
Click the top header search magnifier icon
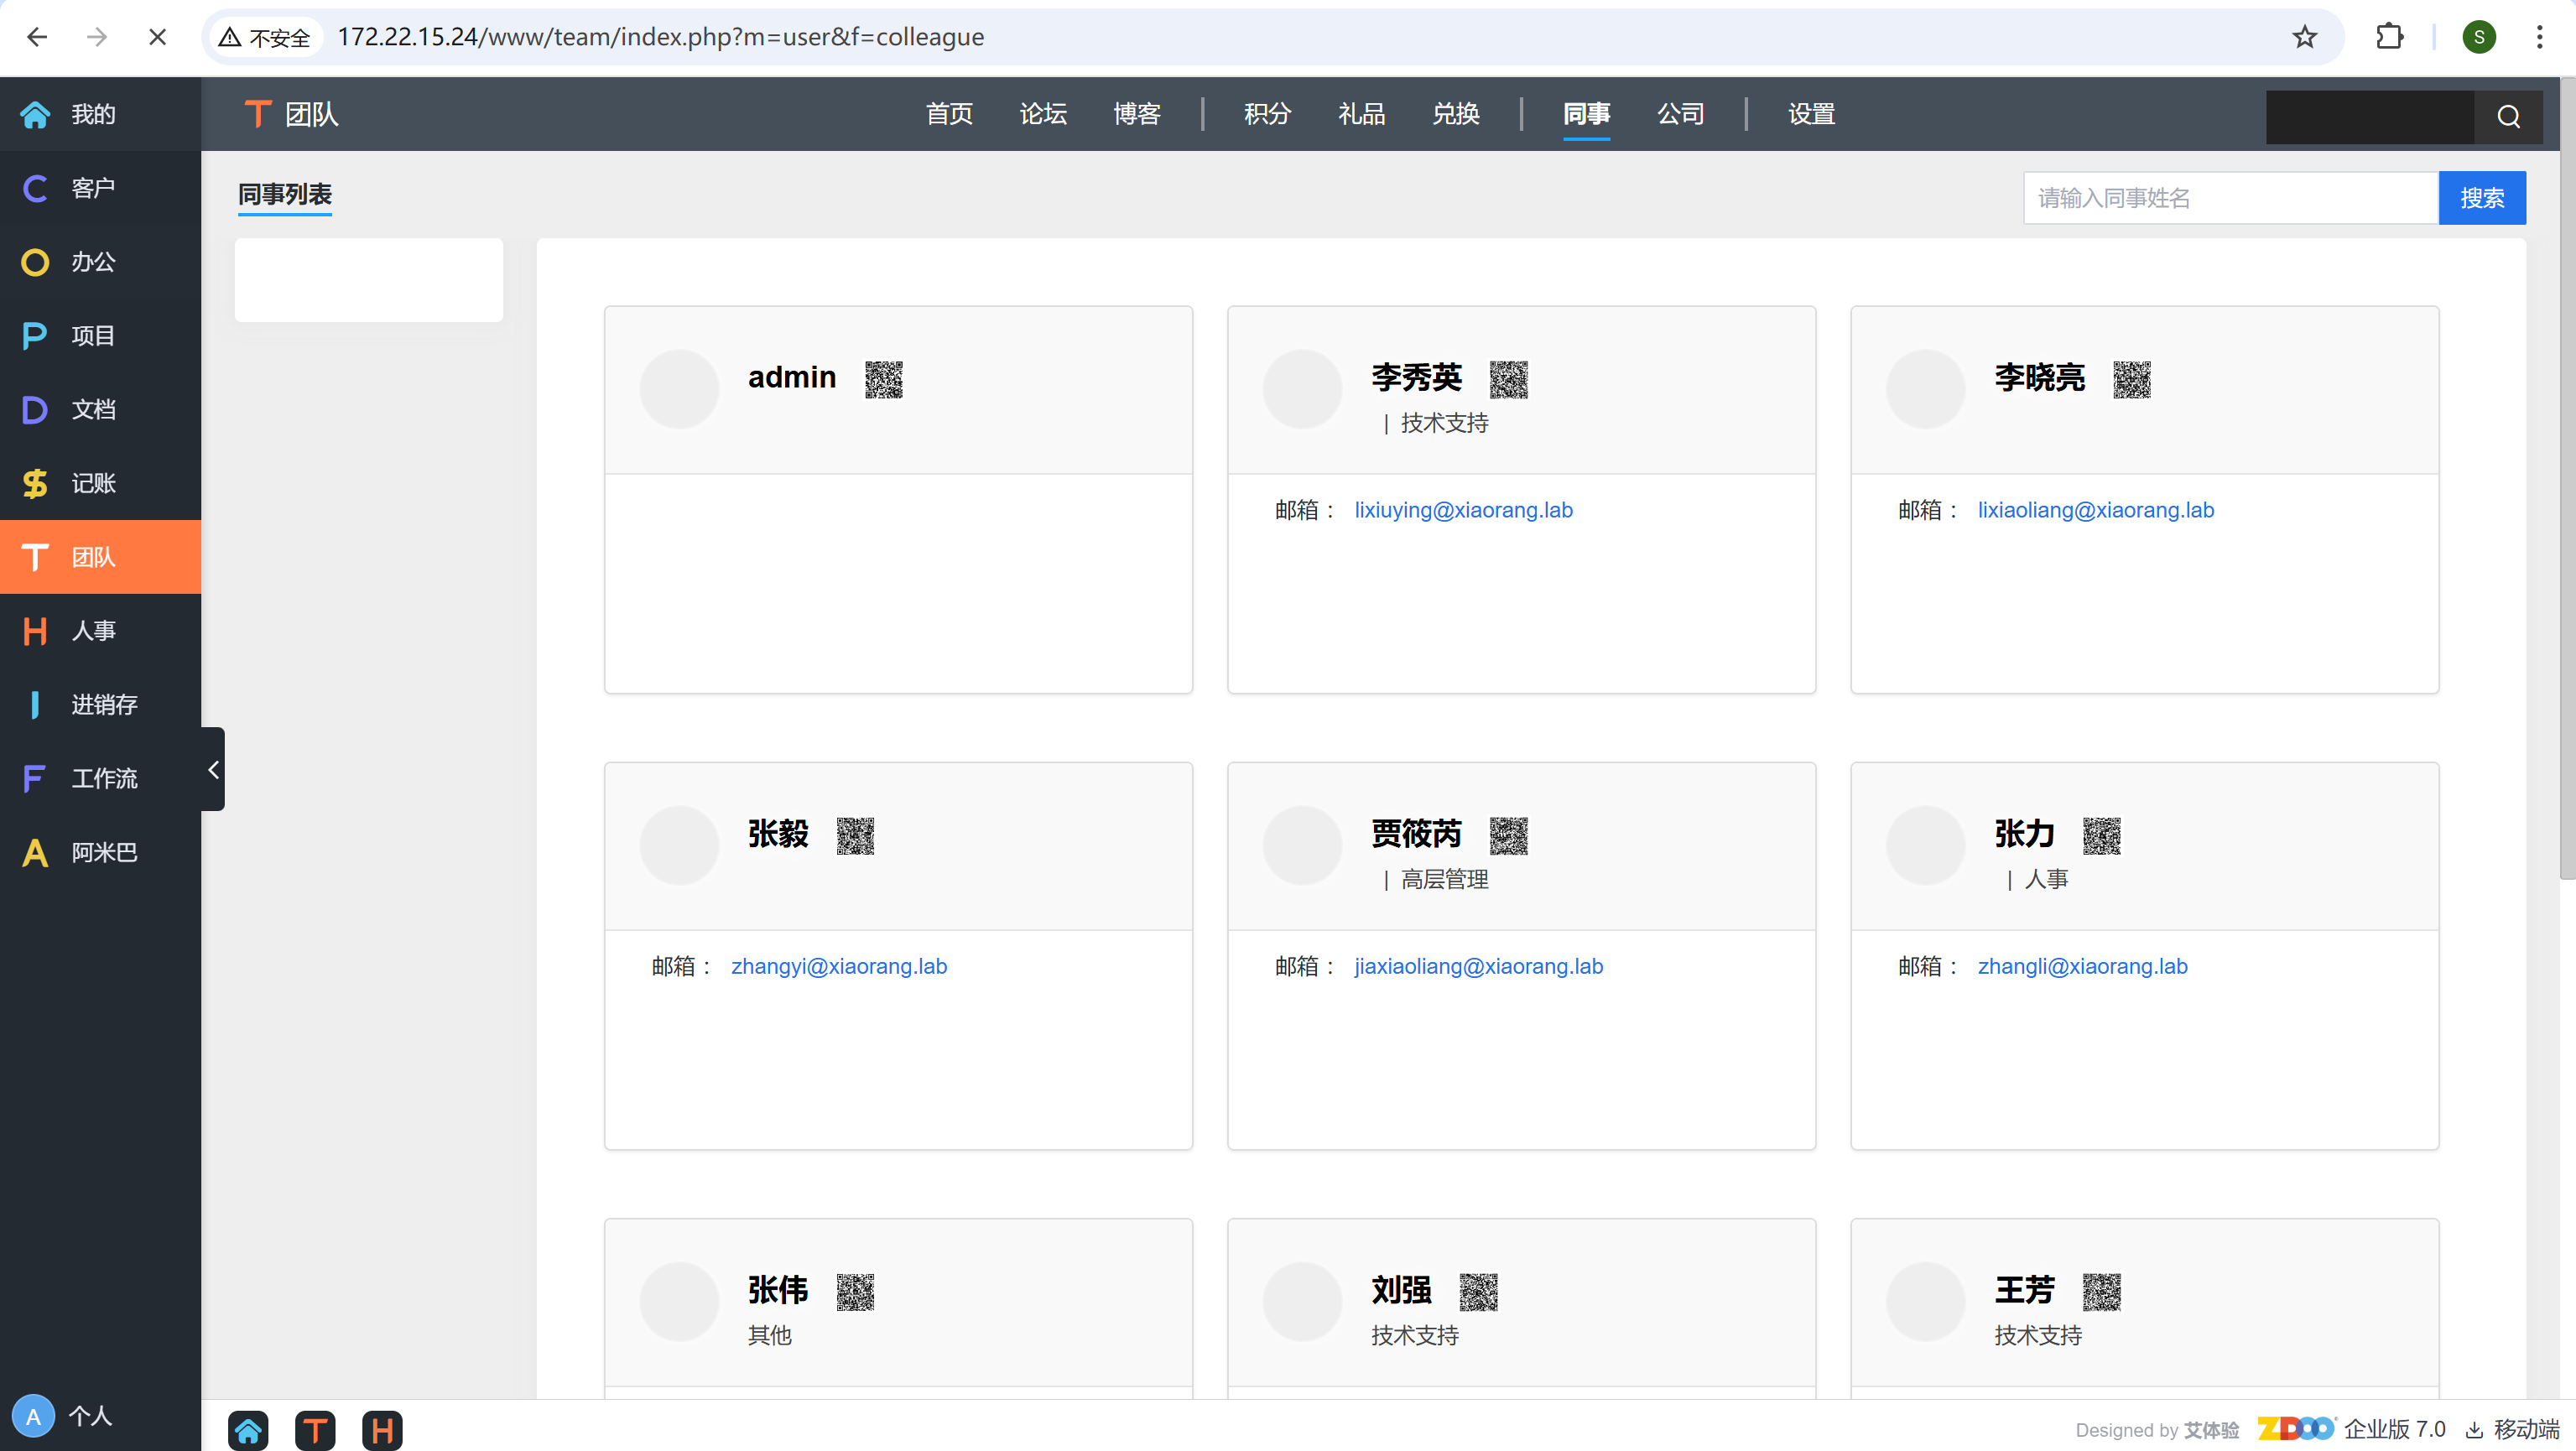point(2508,117)
